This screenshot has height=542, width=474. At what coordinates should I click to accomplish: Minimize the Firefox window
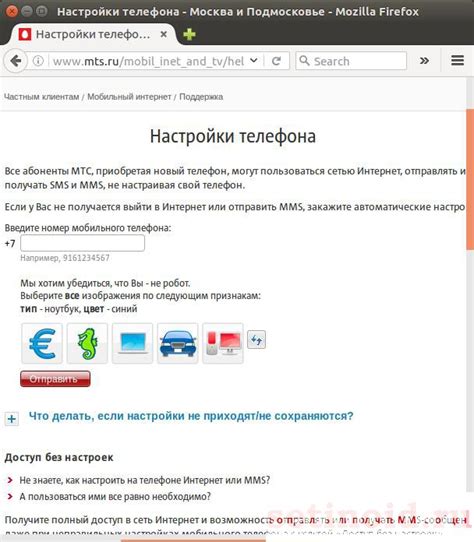27,11
